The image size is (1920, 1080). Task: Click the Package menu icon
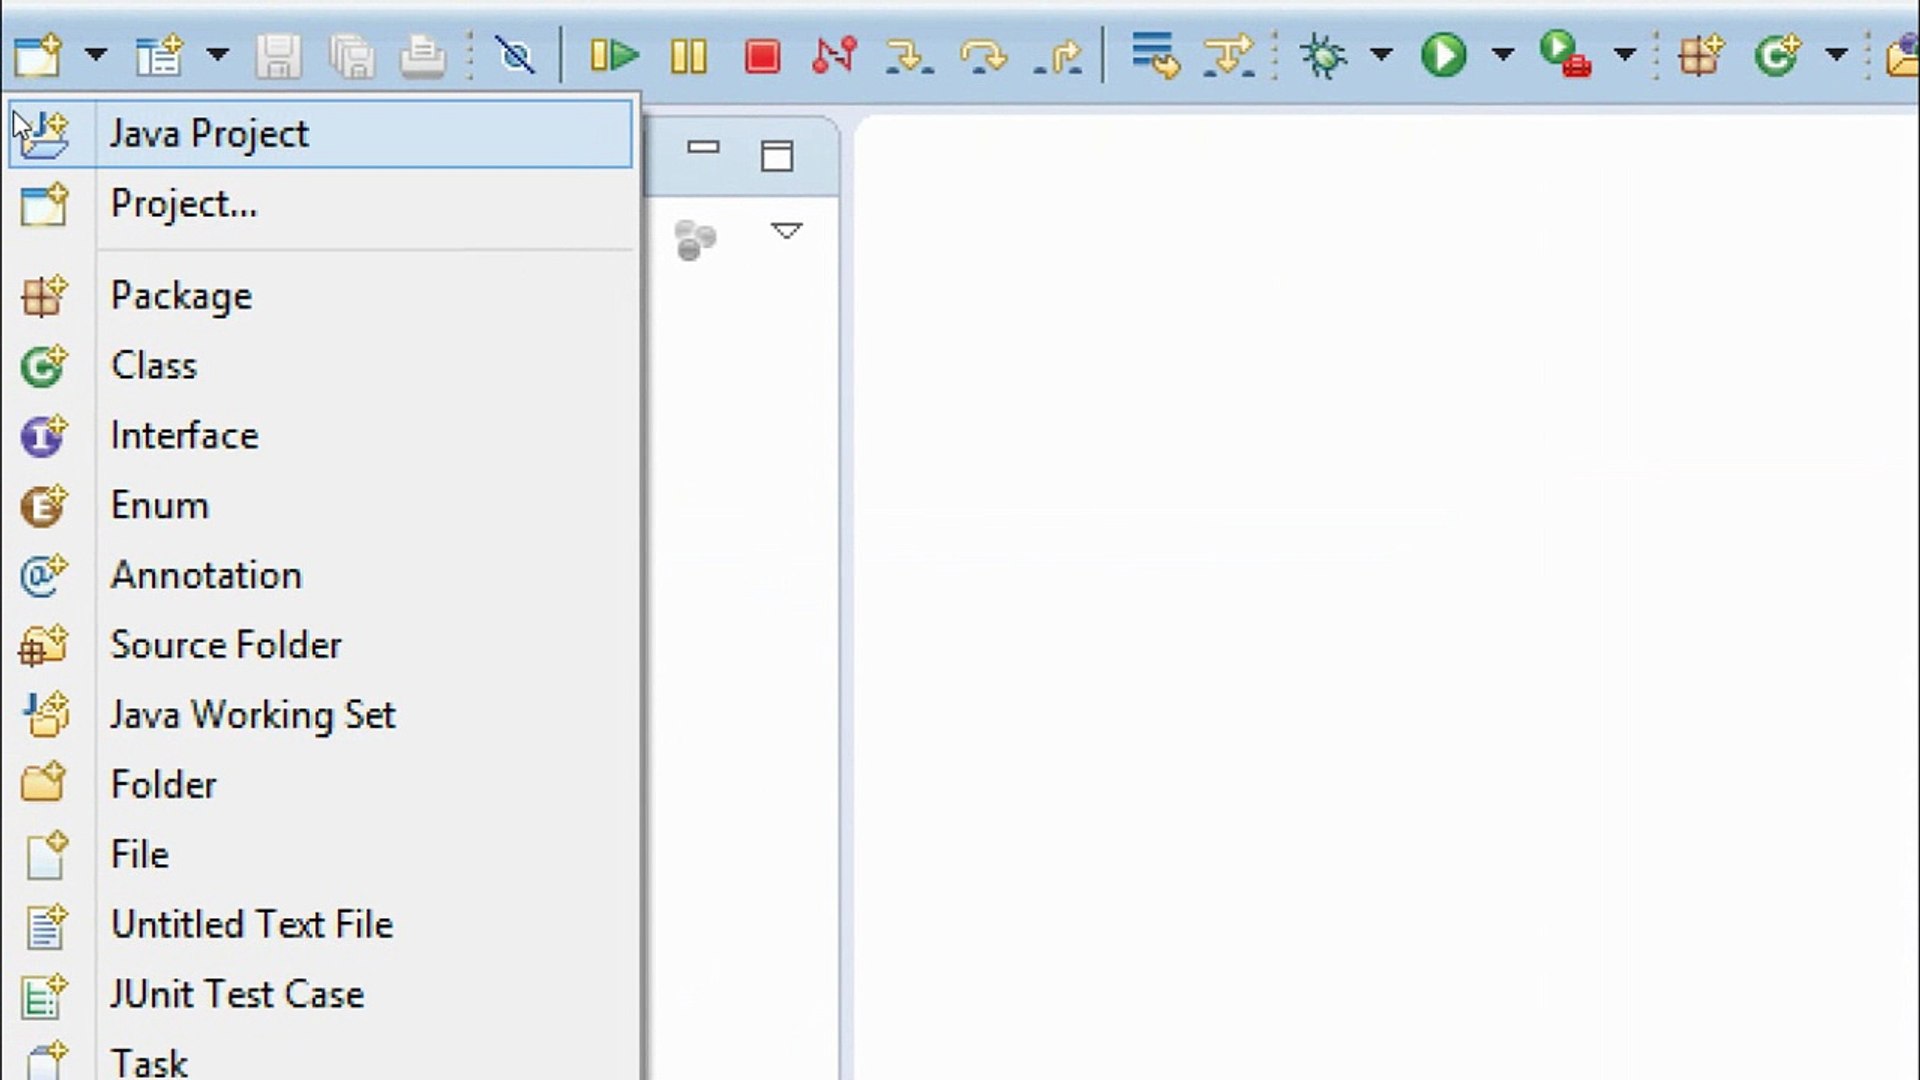(x=43, y=296)
